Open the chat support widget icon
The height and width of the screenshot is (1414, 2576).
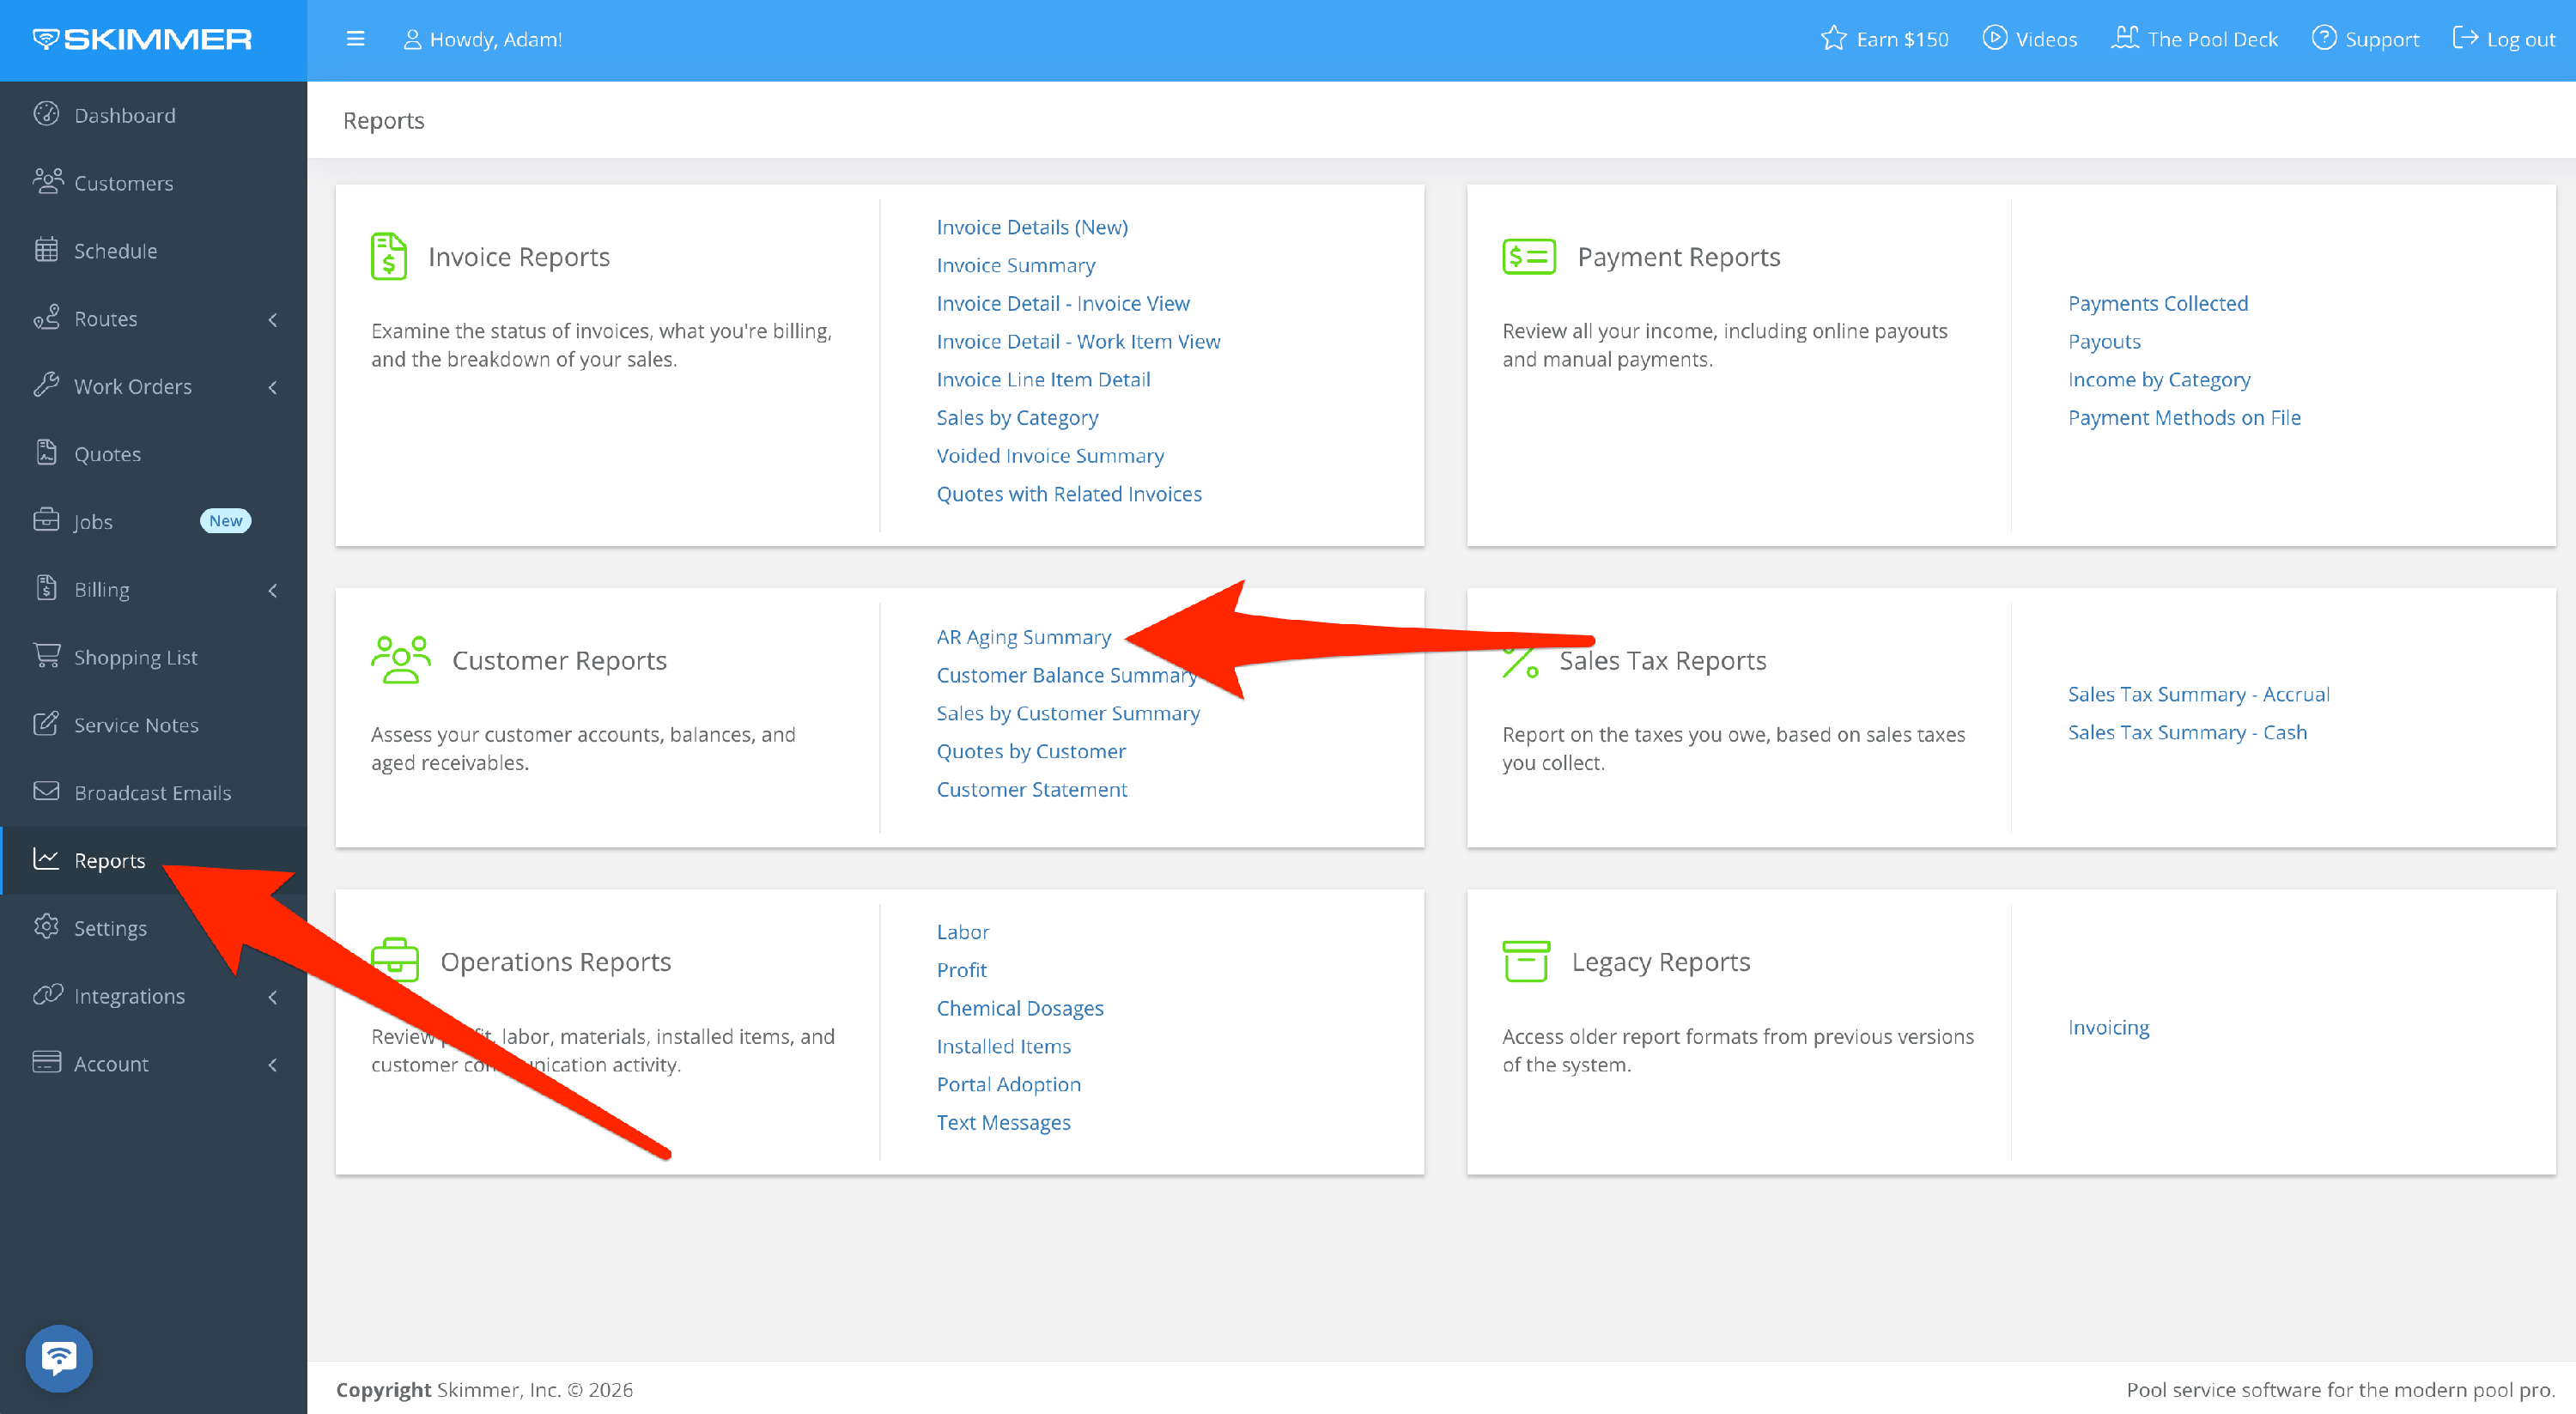[59, 1357]
